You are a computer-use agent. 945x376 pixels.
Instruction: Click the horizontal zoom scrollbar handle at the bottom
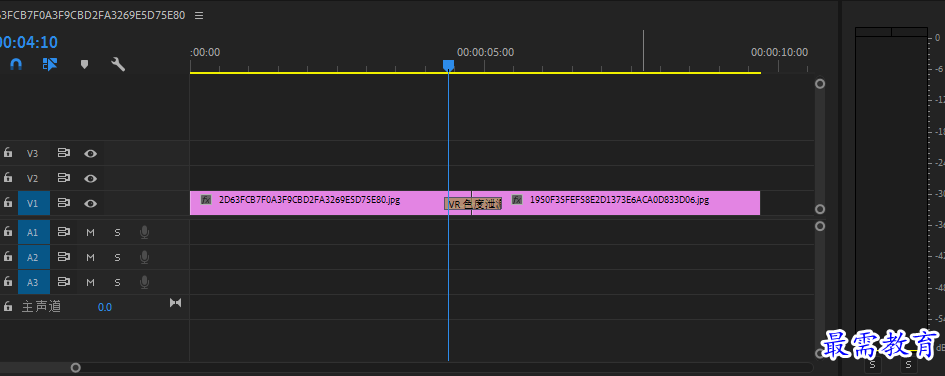(75, 368)
